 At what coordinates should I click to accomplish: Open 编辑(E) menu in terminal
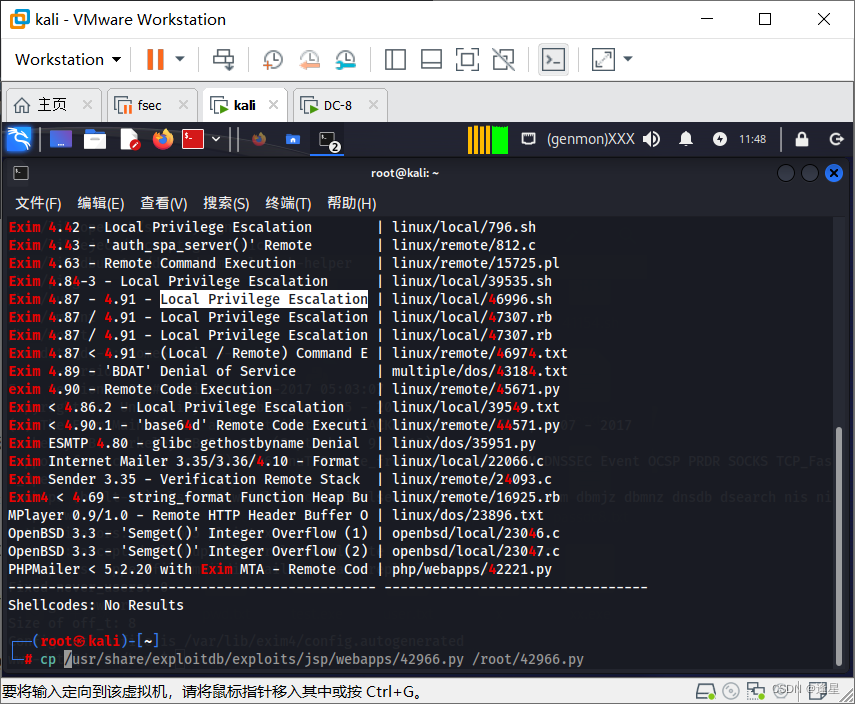[100, 203]
